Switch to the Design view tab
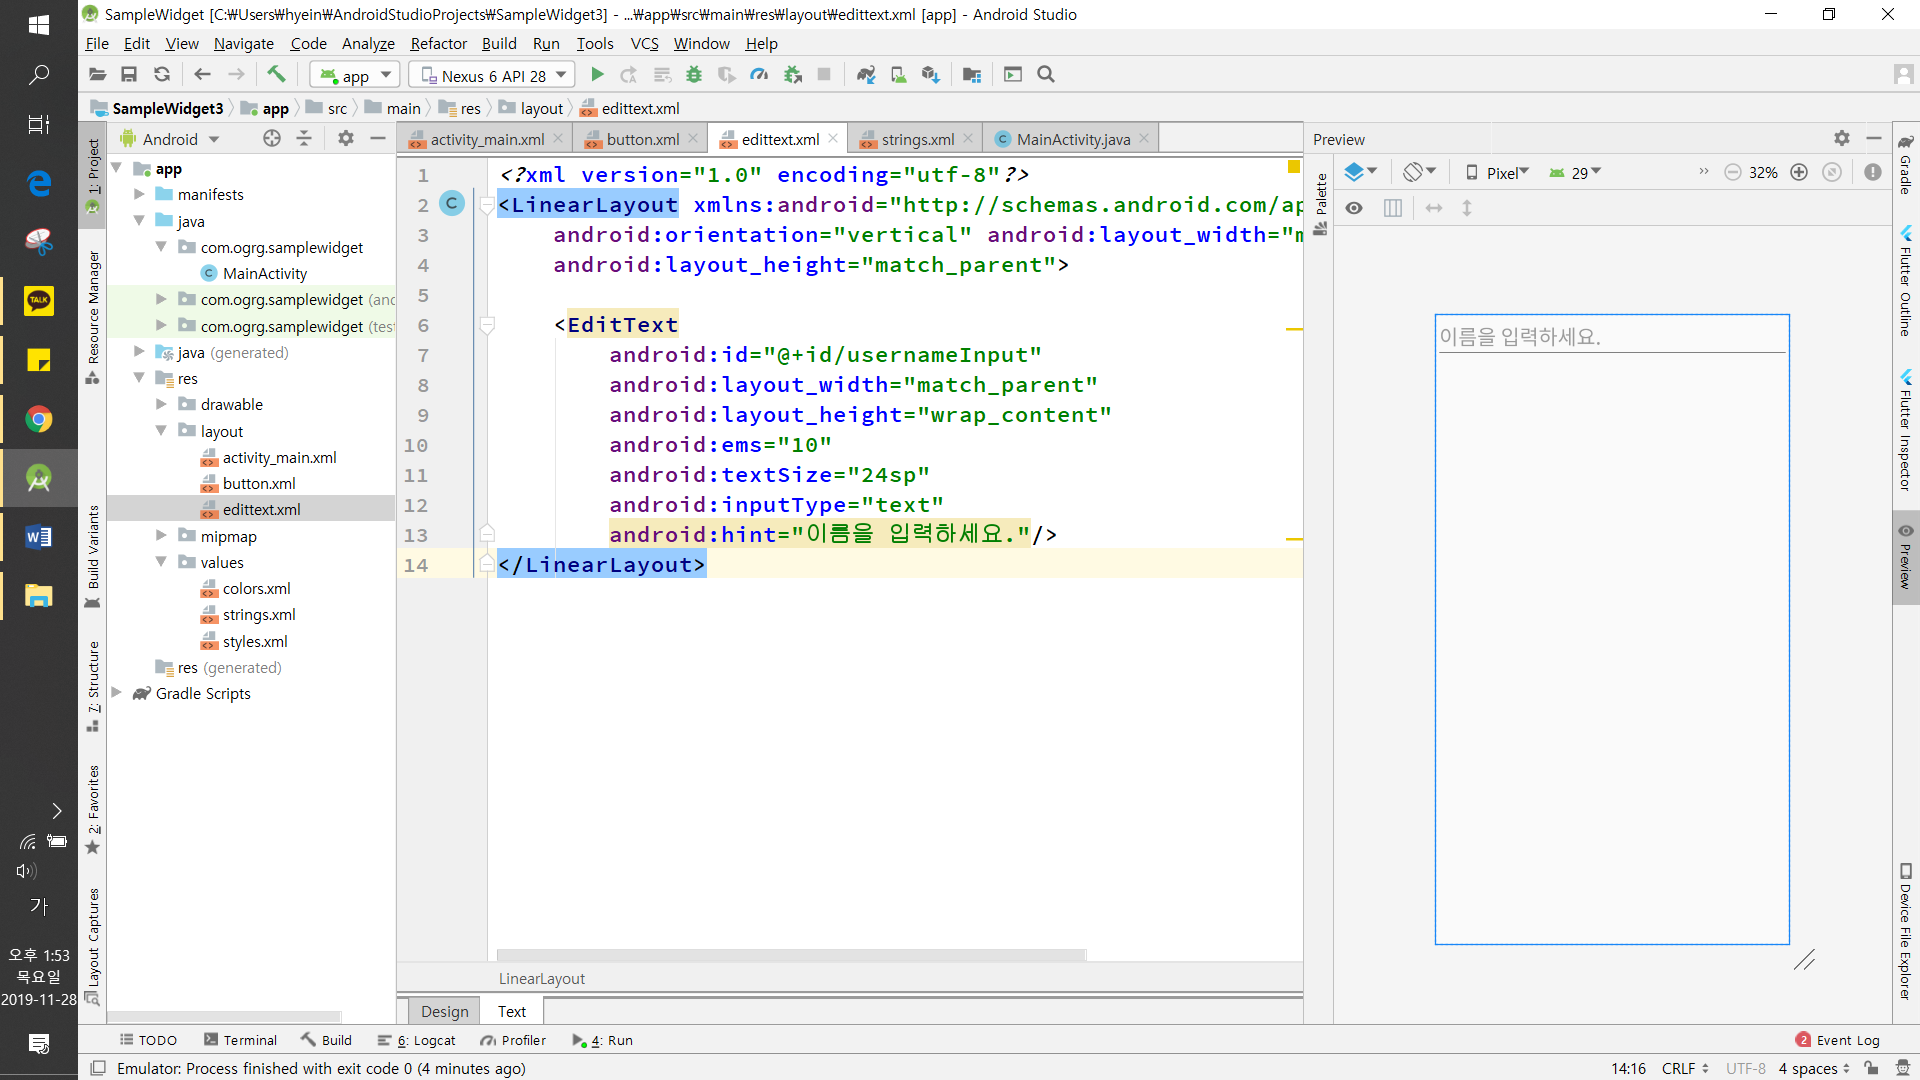 [x=444, y=1011]
